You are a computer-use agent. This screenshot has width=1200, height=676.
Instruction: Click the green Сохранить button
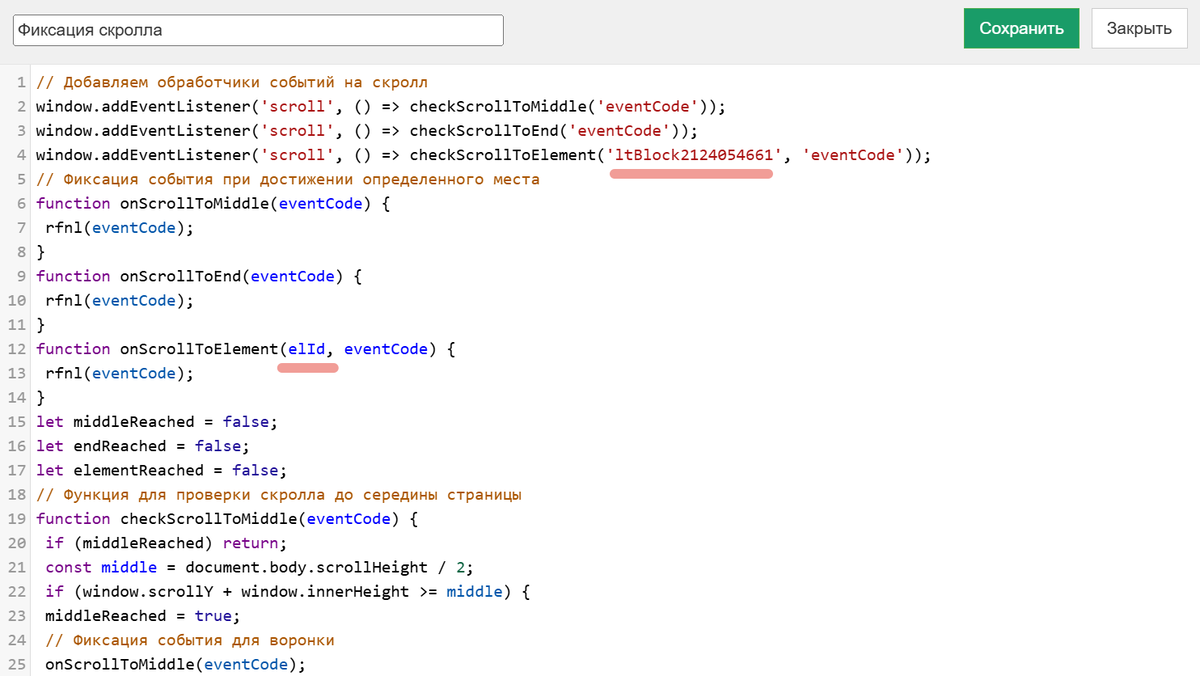pos(1021,28)
